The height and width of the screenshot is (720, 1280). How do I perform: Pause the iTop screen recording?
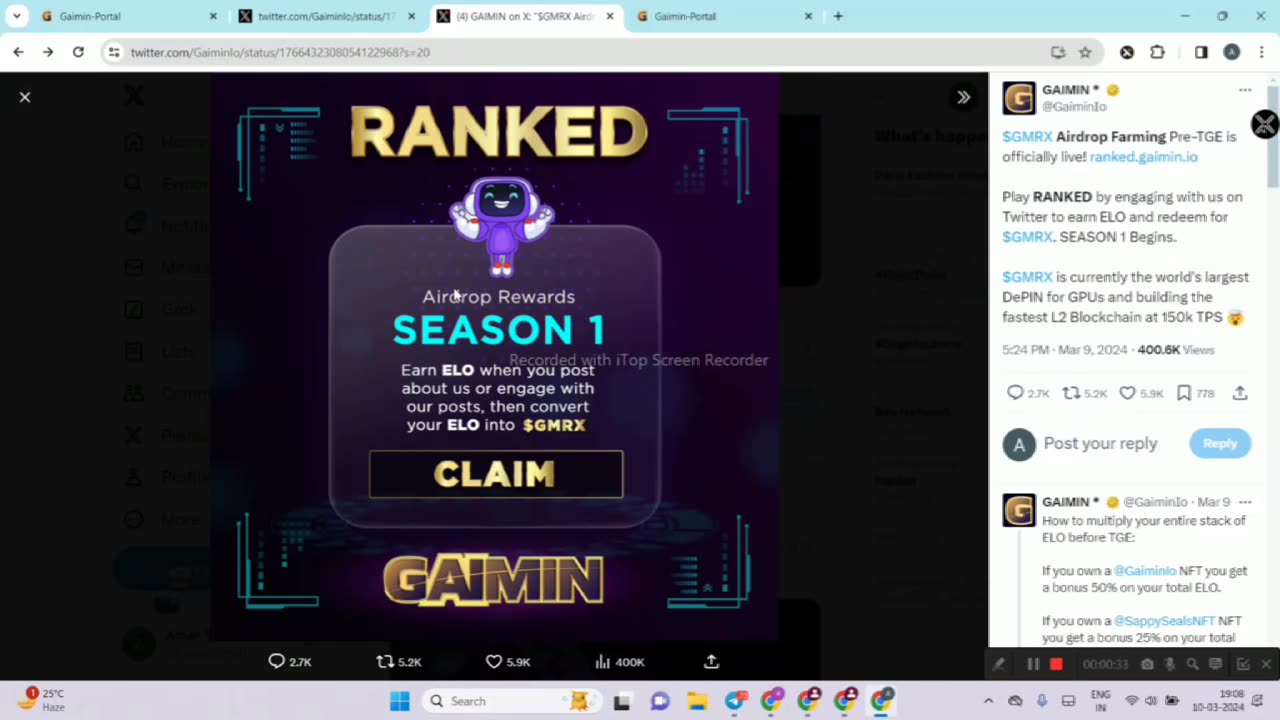1033,664
